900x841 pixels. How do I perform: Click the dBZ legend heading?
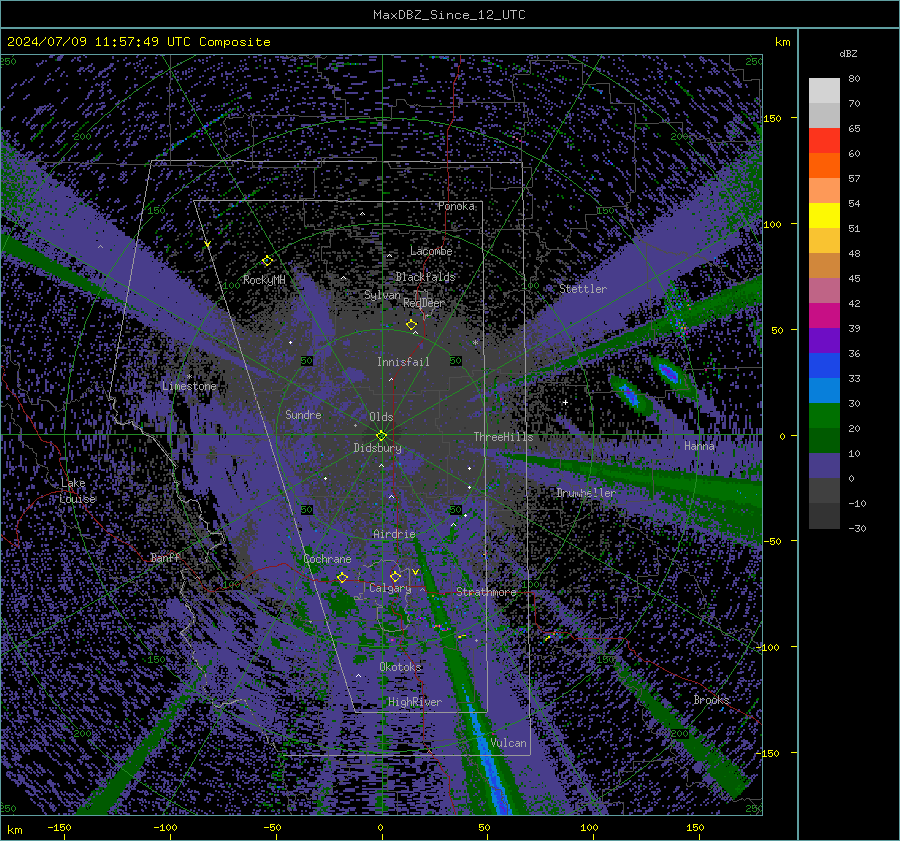pyautogui.click(x=848, y=54)
